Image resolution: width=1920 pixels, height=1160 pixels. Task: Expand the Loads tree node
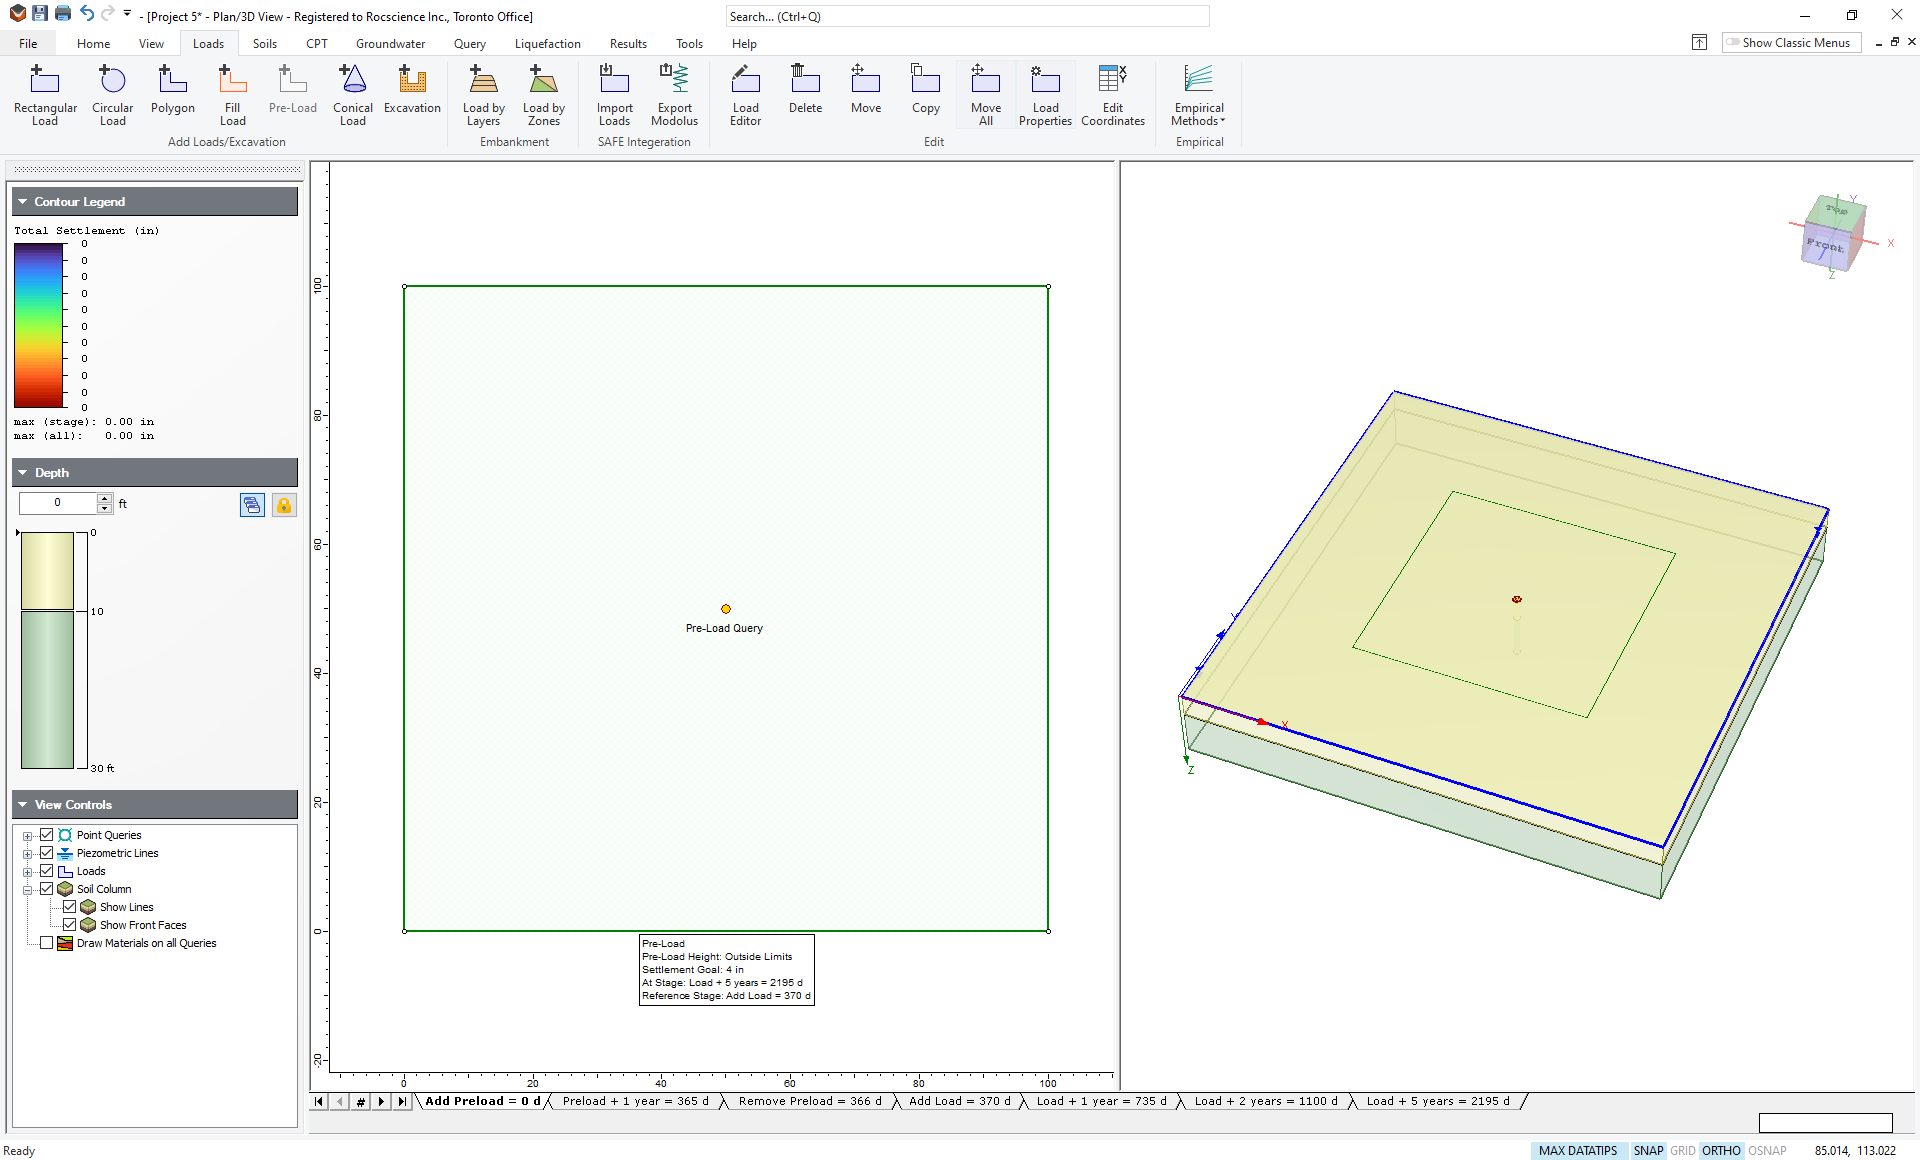tap(28, 872)
